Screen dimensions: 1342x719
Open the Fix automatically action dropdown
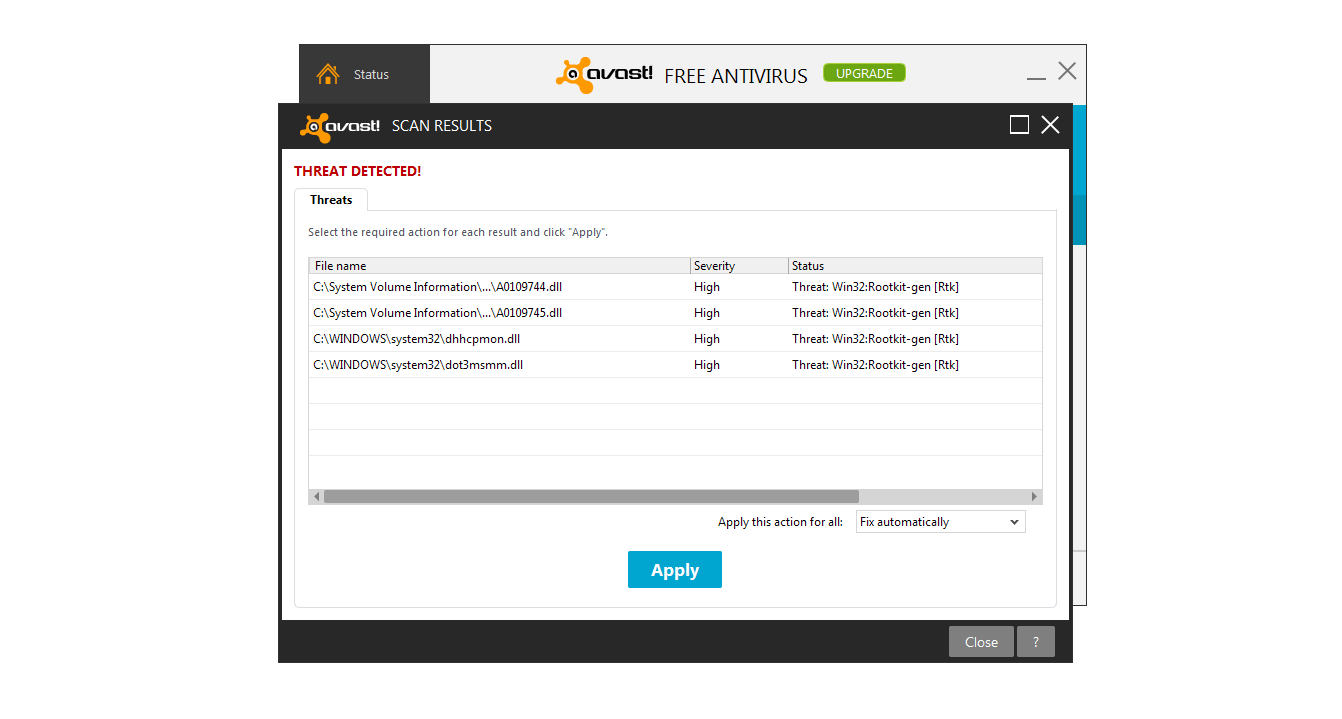pyautogui.click(x=941, y=522)
